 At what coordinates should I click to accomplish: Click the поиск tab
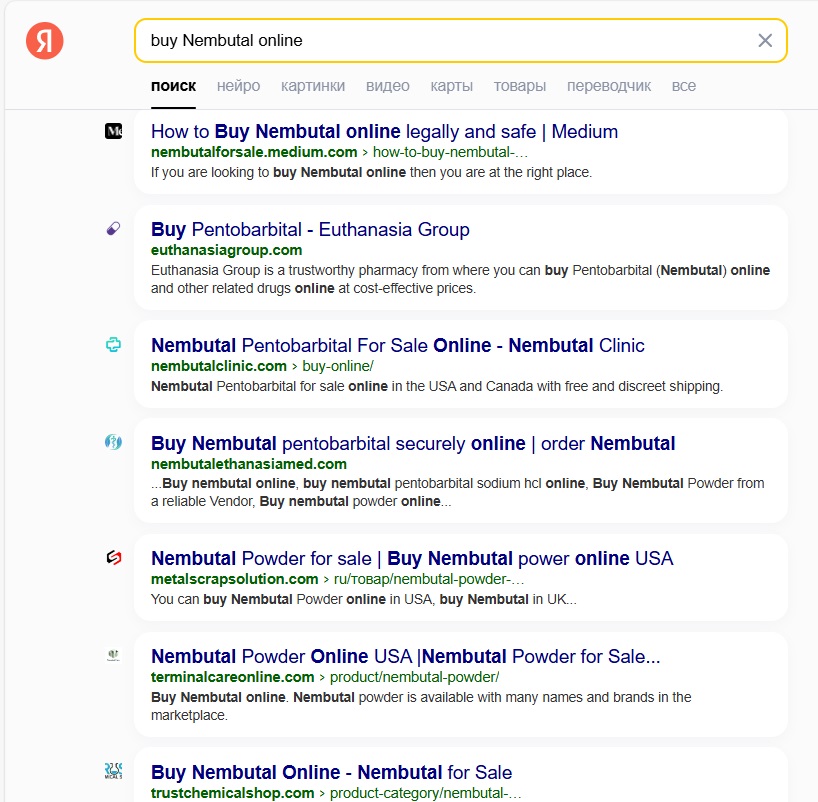(173, 86)
